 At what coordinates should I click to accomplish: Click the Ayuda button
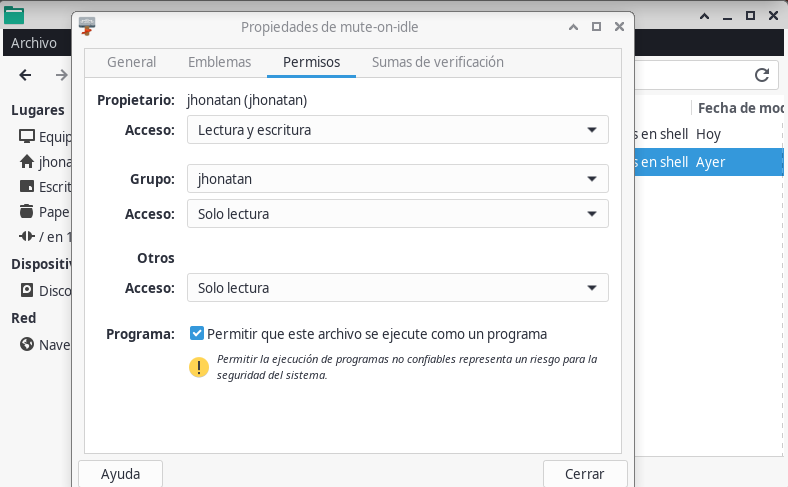(120, 474)
